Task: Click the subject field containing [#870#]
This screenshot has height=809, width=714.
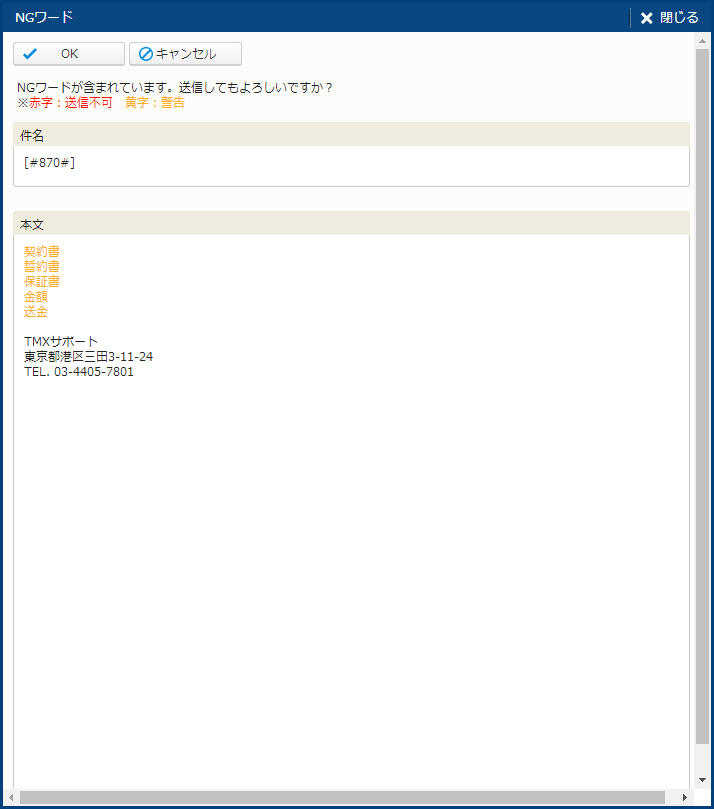Action: pyautogui.click(x=350, y=165)
